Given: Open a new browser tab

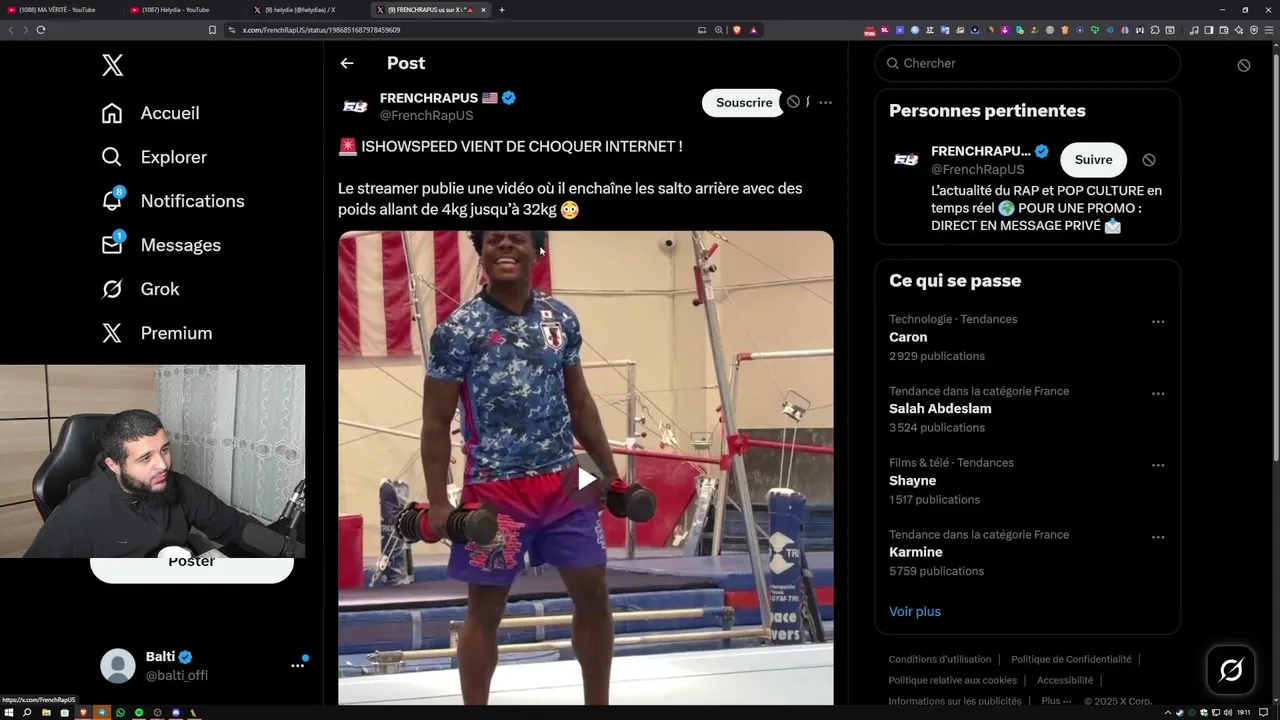Looking at the screenshot, I should (502, 10).
